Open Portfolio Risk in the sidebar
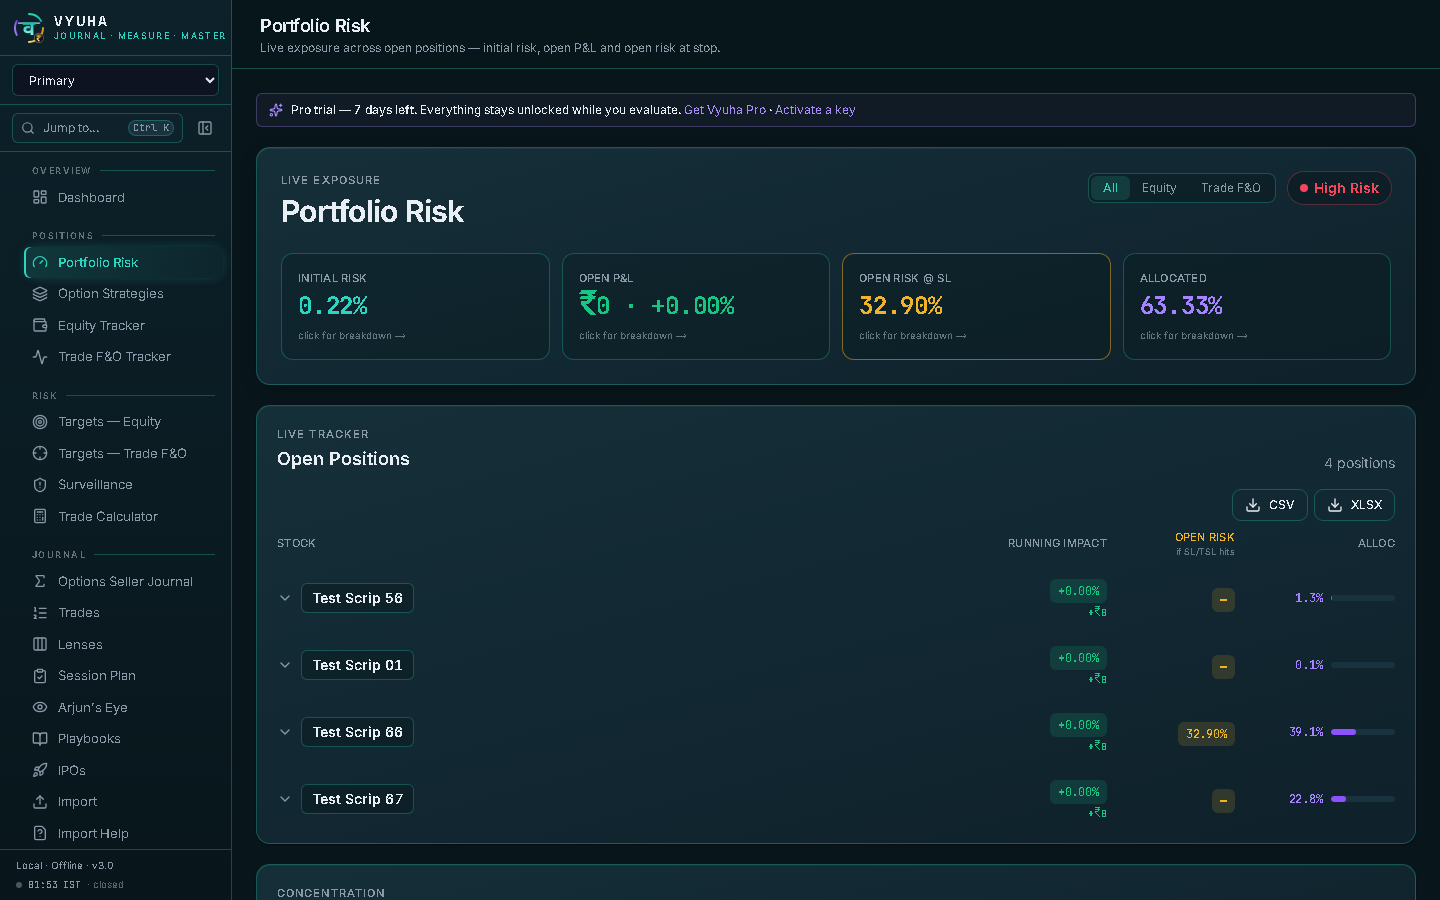Image resolution: width=1440 pixels, height=900 pixels. click(123, 262)
